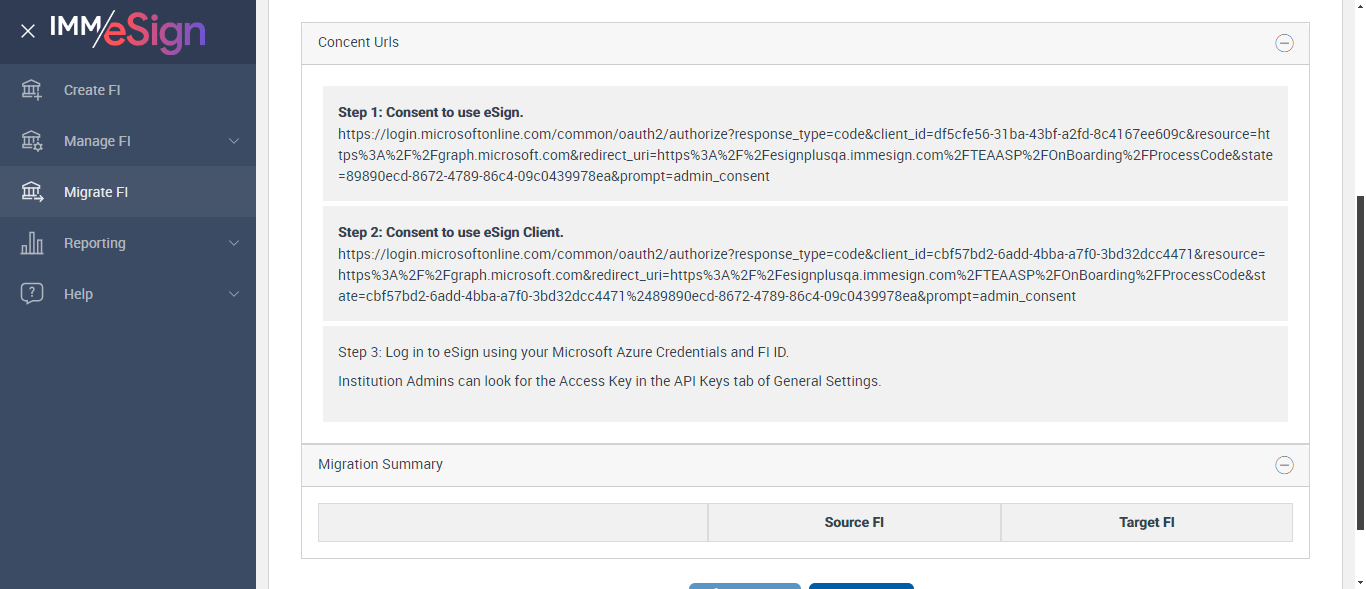
Task: Click the Manage FI gear-bank icon
Action: pyautogui.click(x=32, y=141)
